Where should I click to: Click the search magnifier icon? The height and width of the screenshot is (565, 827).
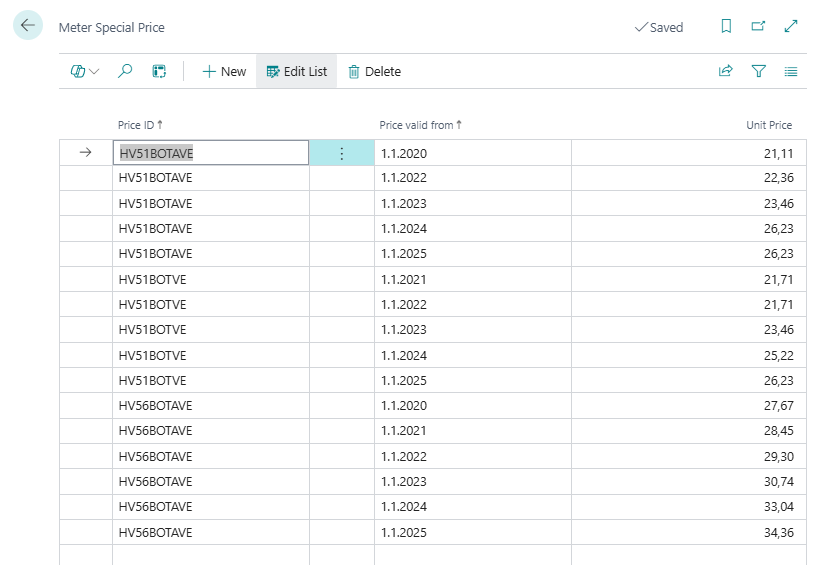[125, 71]
